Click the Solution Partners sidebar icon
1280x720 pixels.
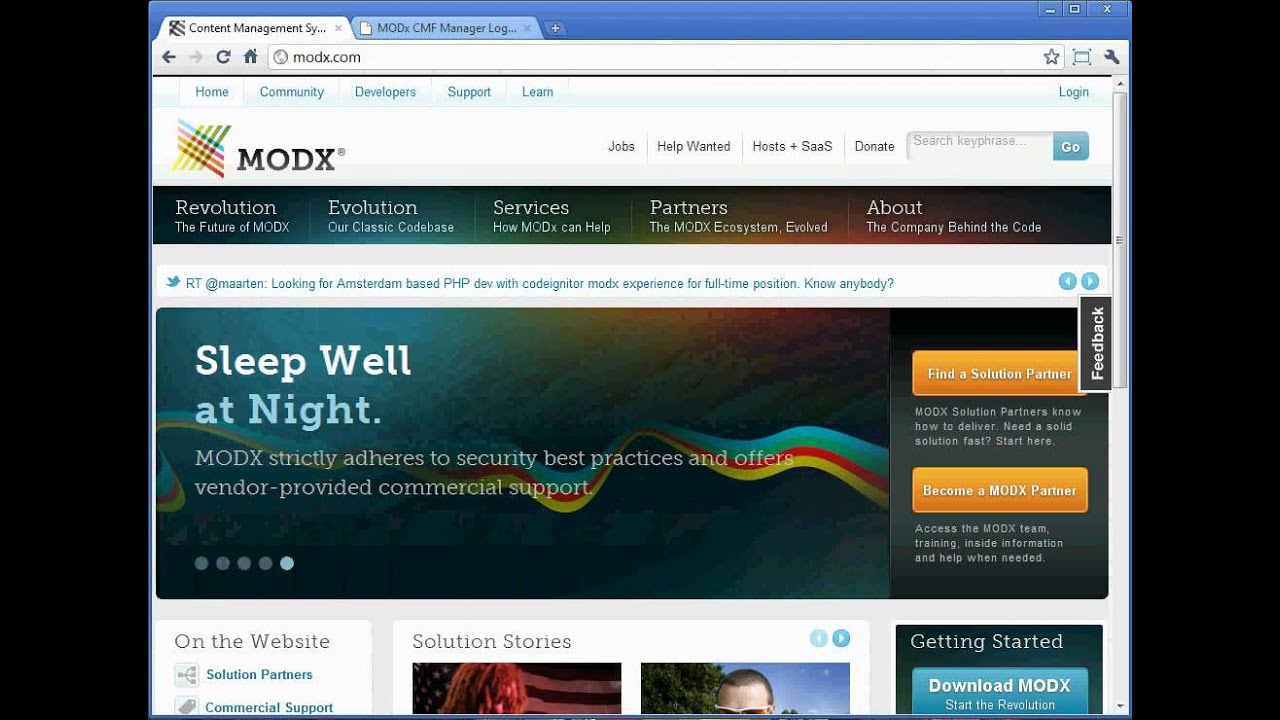(x=187, y=675)
